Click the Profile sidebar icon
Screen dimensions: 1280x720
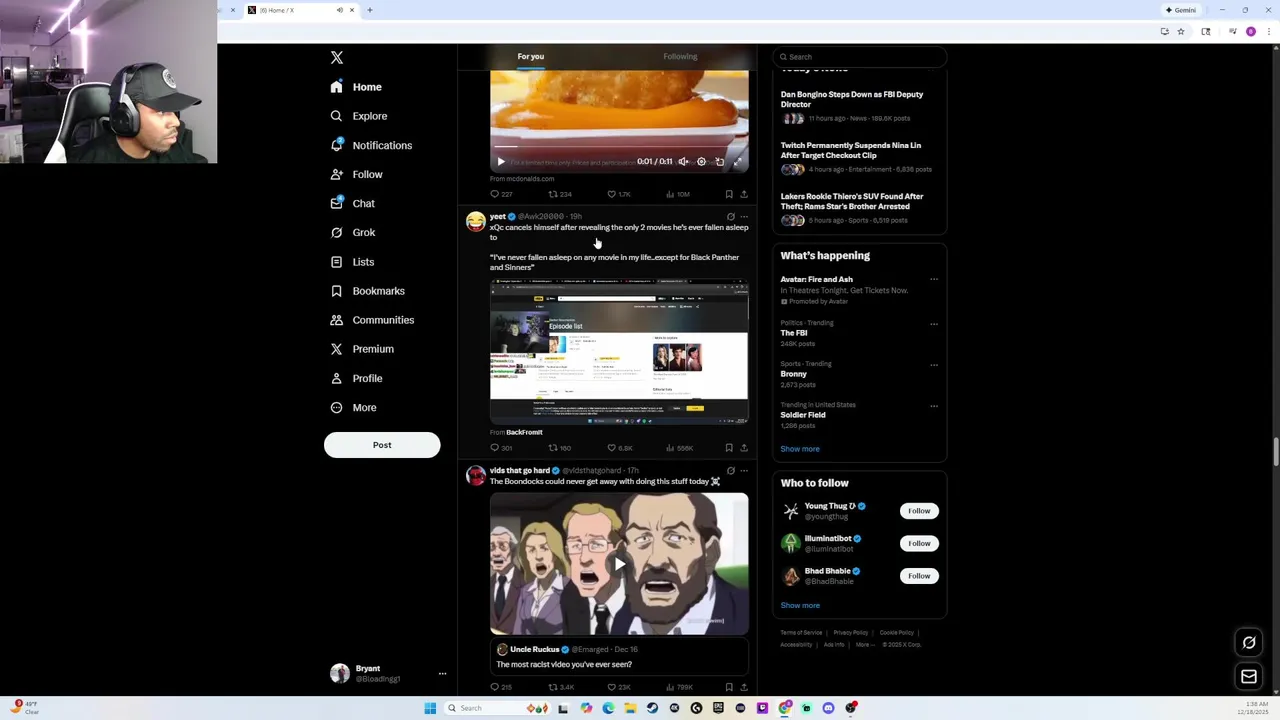point(337,378)
